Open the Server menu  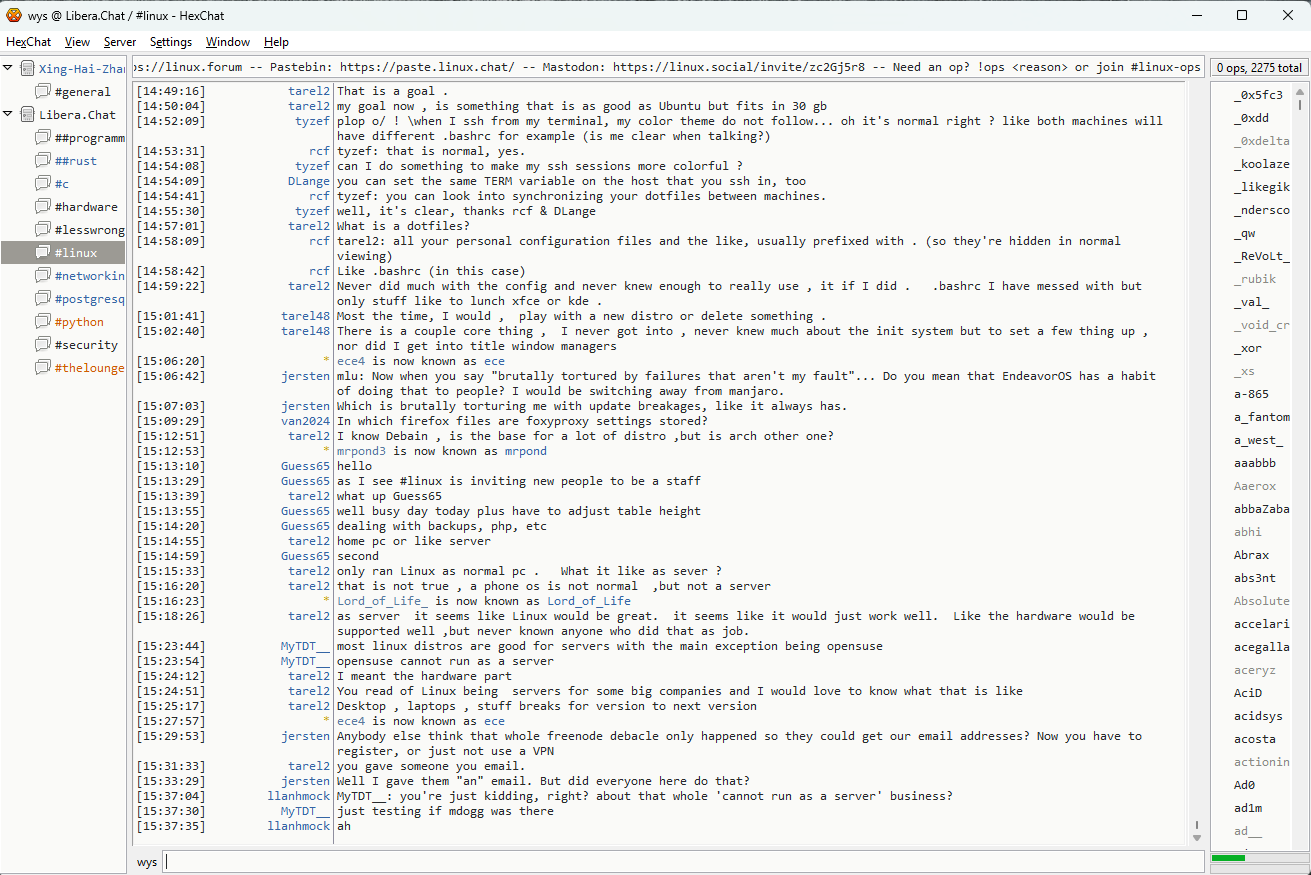point(120,42)
